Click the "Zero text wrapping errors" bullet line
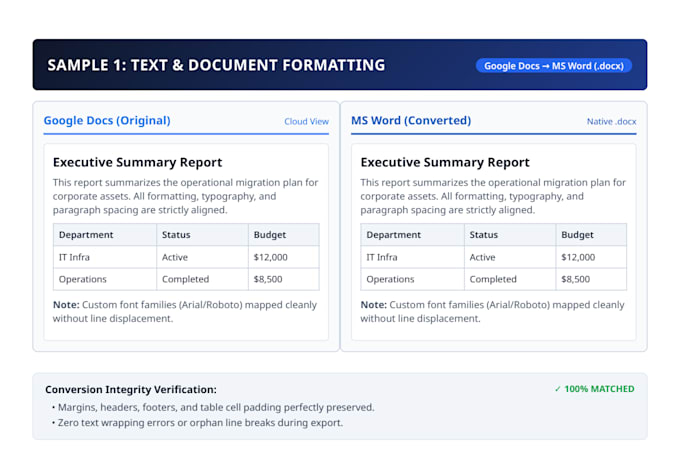The height and width of the screenshot is (459, 680). click(x=197, y=423)
